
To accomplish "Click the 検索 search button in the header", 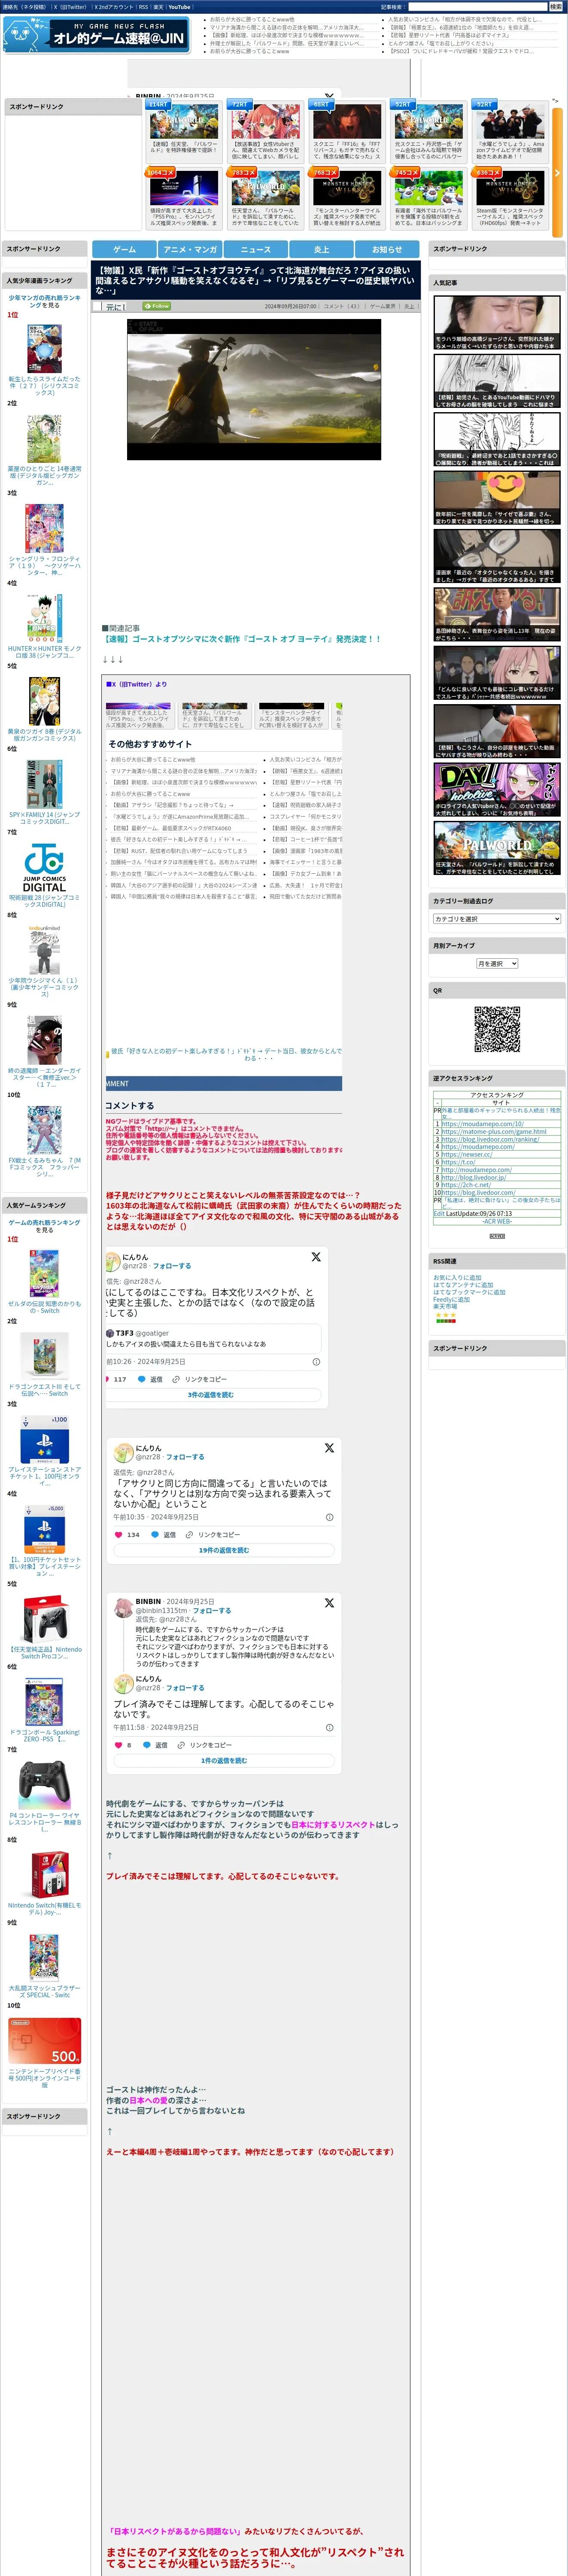I will 555,7.
